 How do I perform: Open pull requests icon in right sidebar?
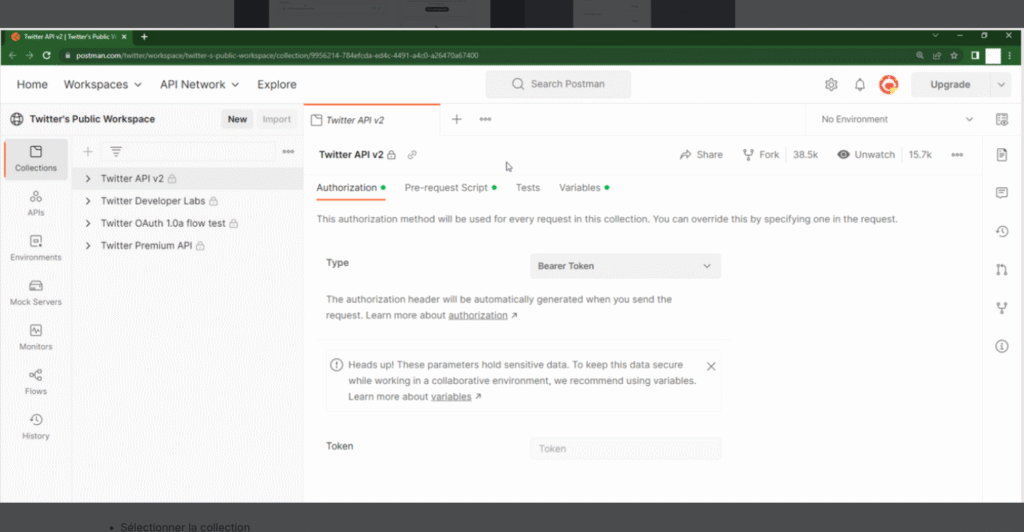pyautogui.click(x=1002, y=270)
